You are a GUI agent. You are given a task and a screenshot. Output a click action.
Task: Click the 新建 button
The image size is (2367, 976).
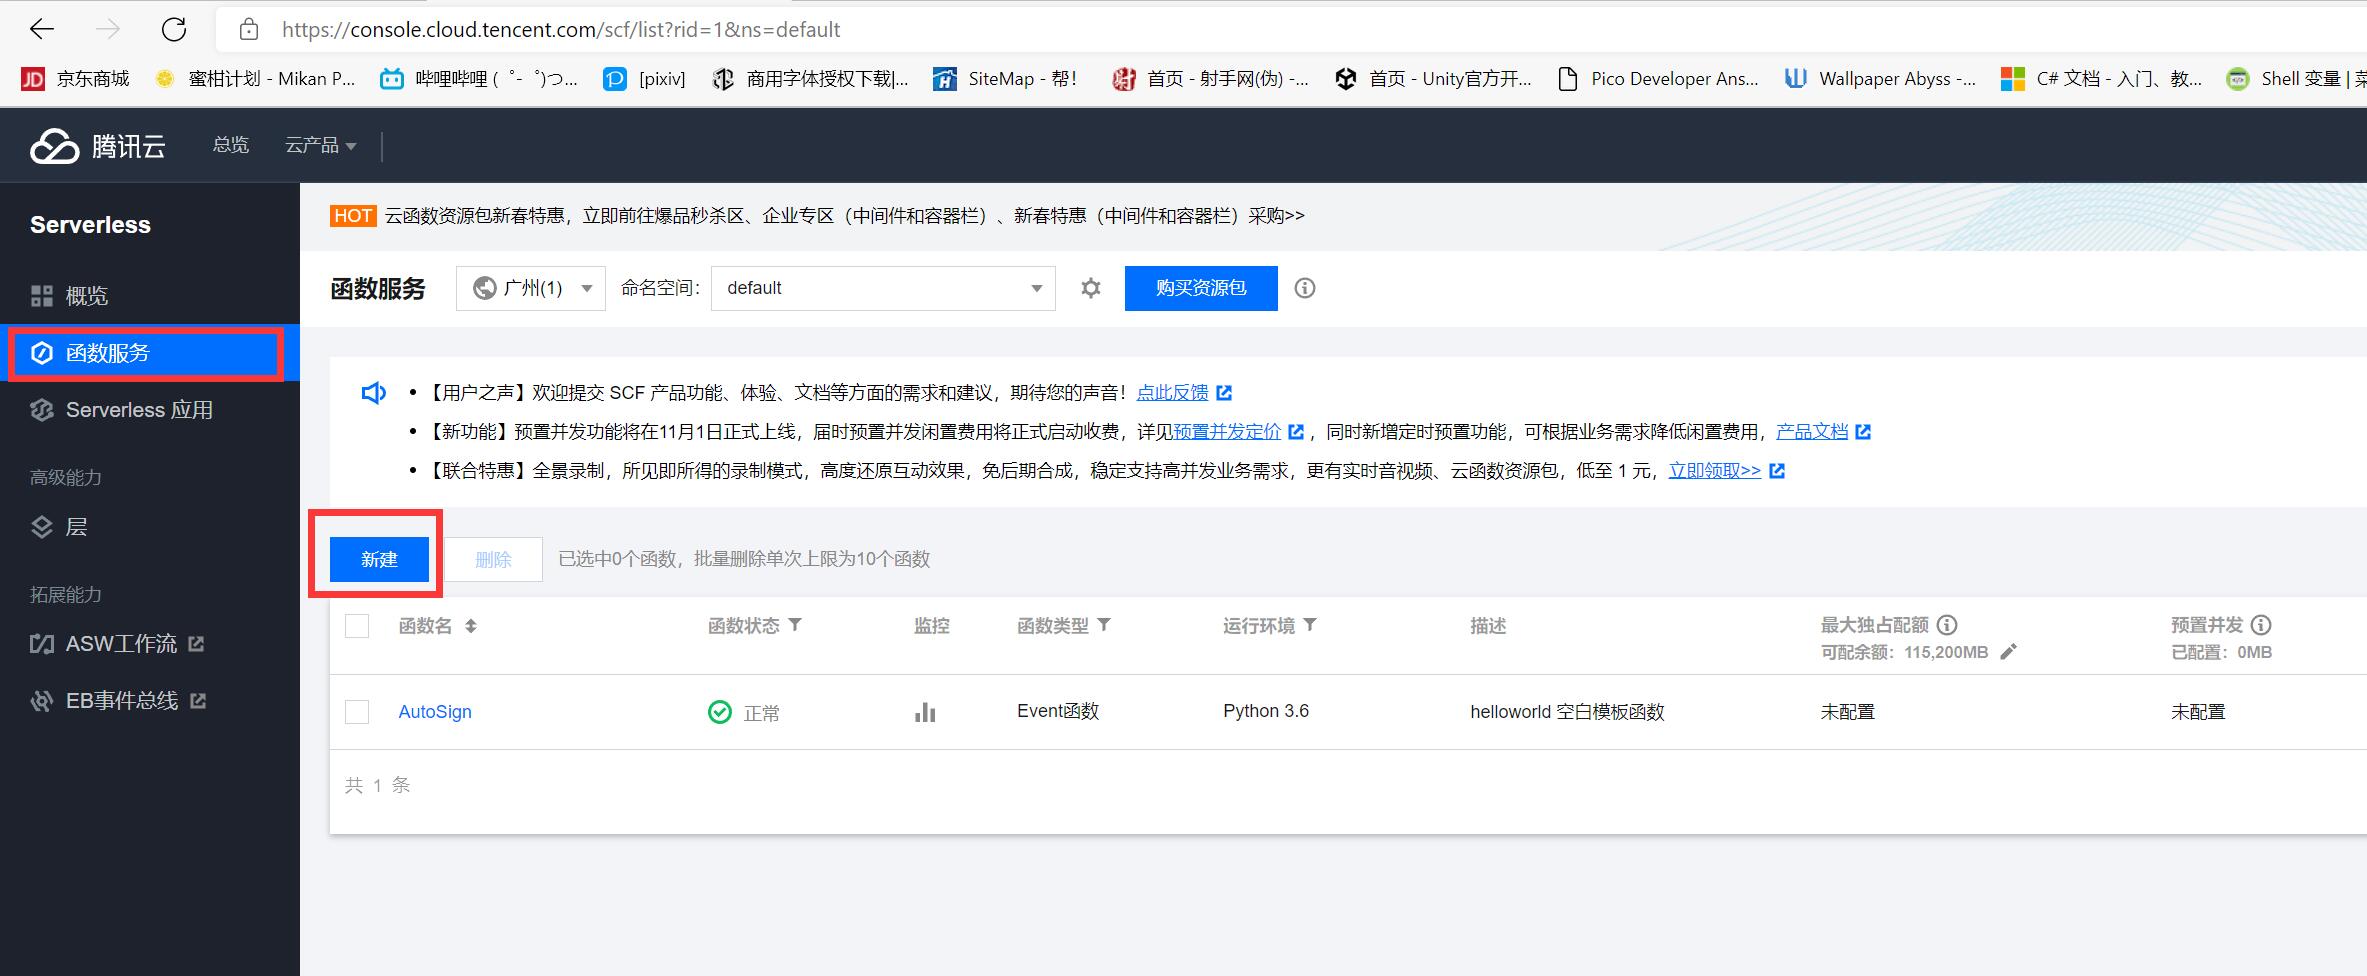379,559
